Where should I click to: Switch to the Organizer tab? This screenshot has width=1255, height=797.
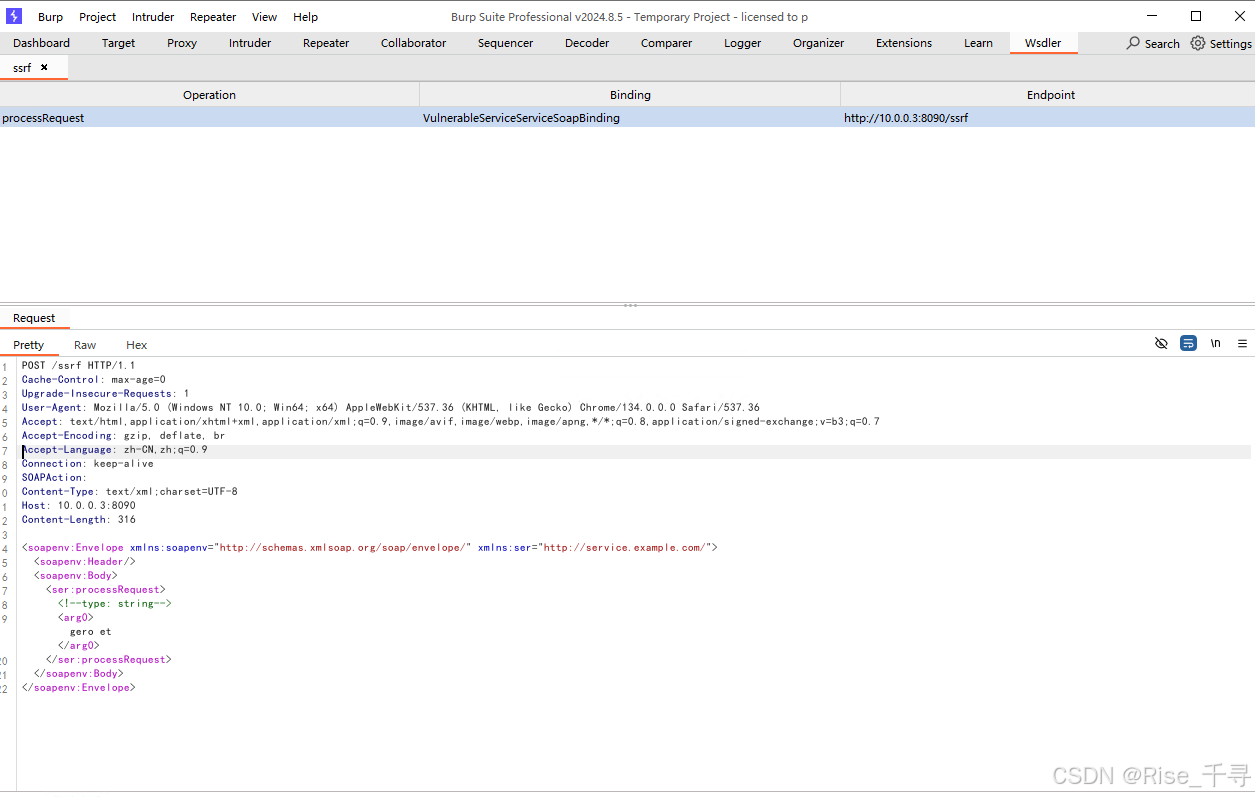[818, 43]
